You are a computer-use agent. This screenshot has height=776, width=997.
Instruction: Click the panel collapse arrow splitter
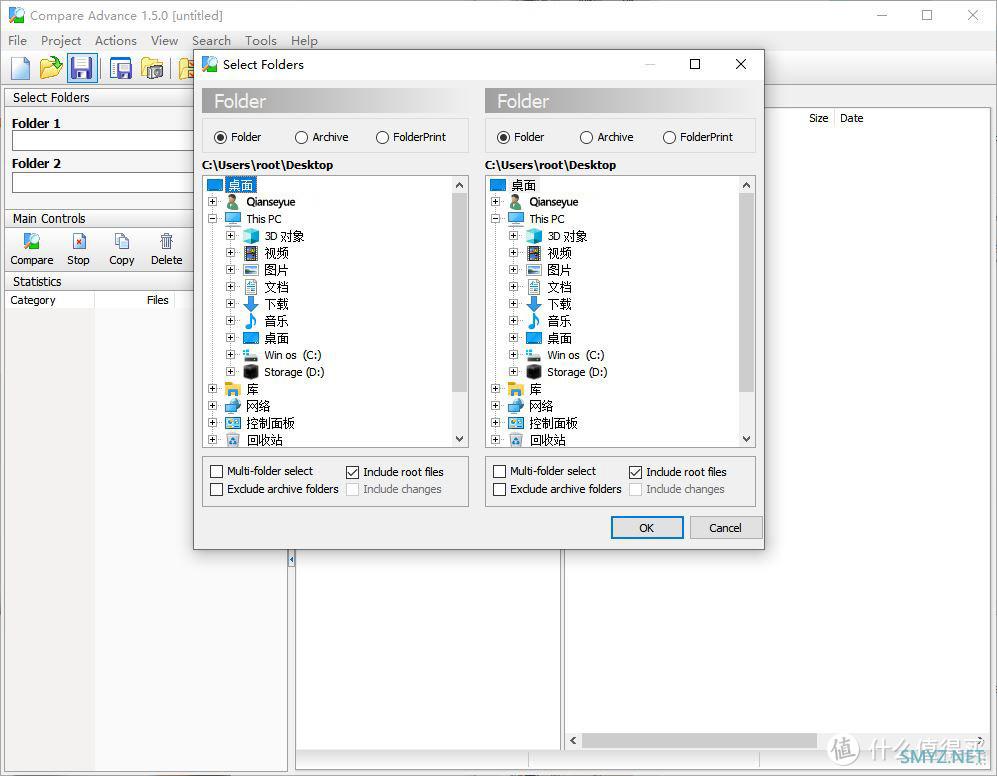[291, 560]
